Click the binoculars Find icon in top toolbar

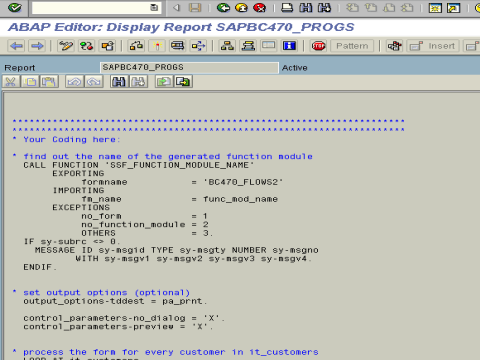[x=305, y=7]
